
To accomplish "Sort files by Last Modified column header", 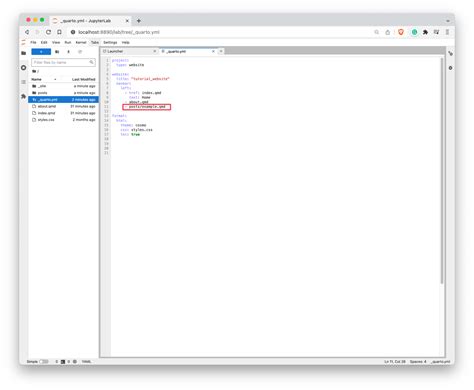I will [84, 79].
